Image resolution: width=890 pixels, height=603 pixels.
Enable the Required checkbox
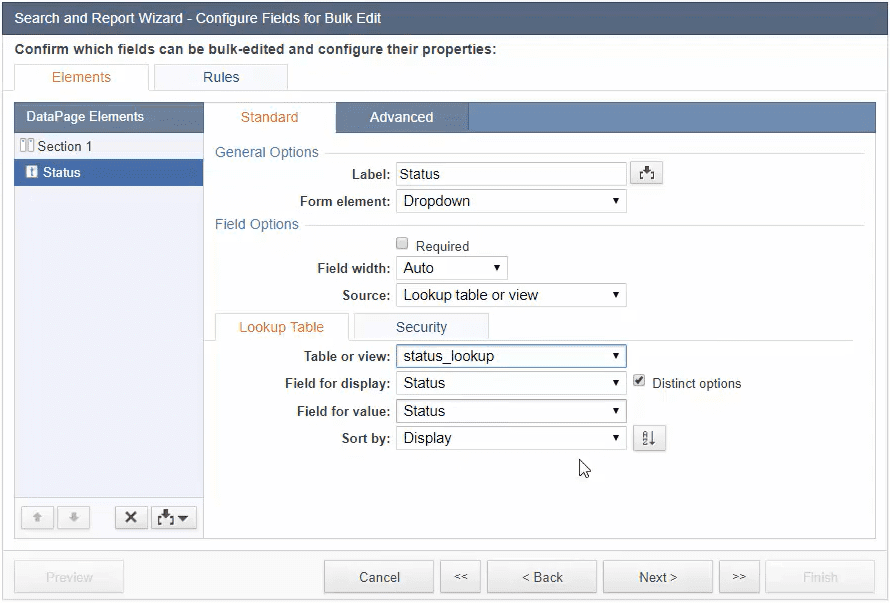[402, 244]
